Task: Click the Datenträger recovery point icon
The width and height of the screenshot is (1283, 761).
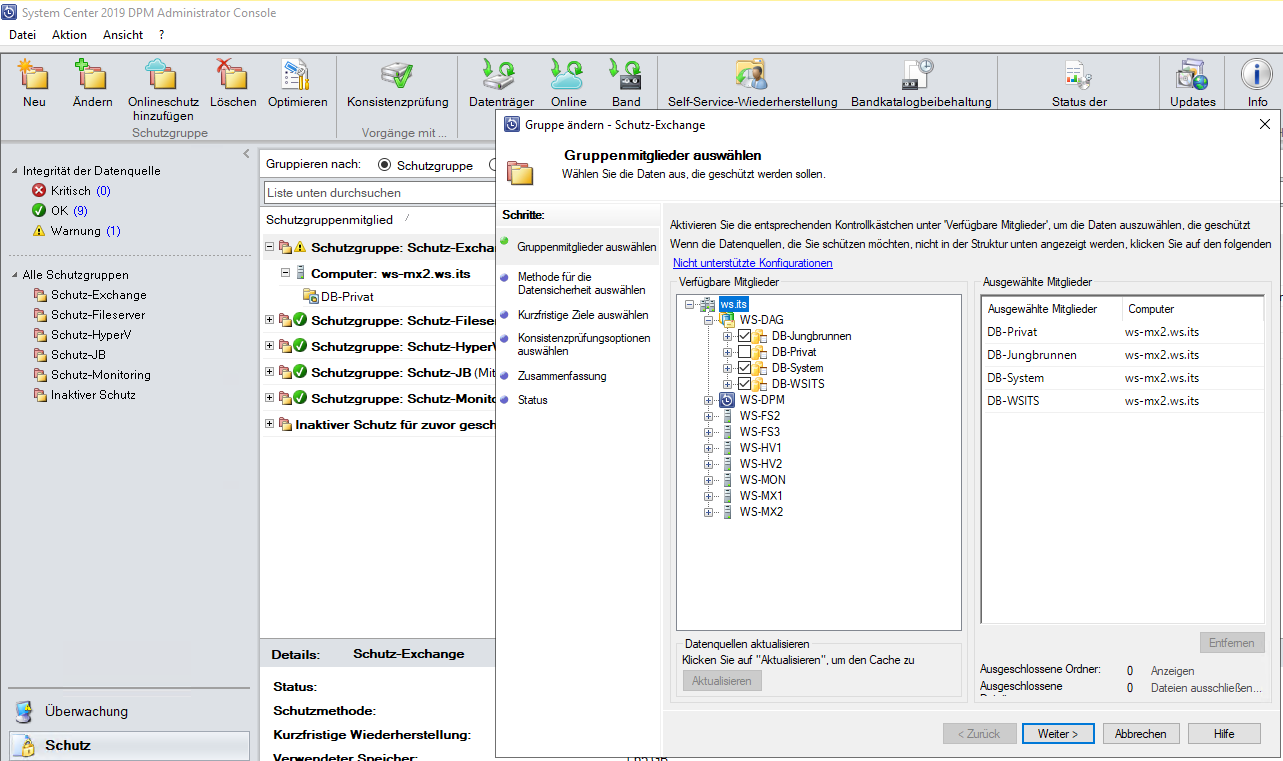Action: pyautogui.click(x=501, y=75)
